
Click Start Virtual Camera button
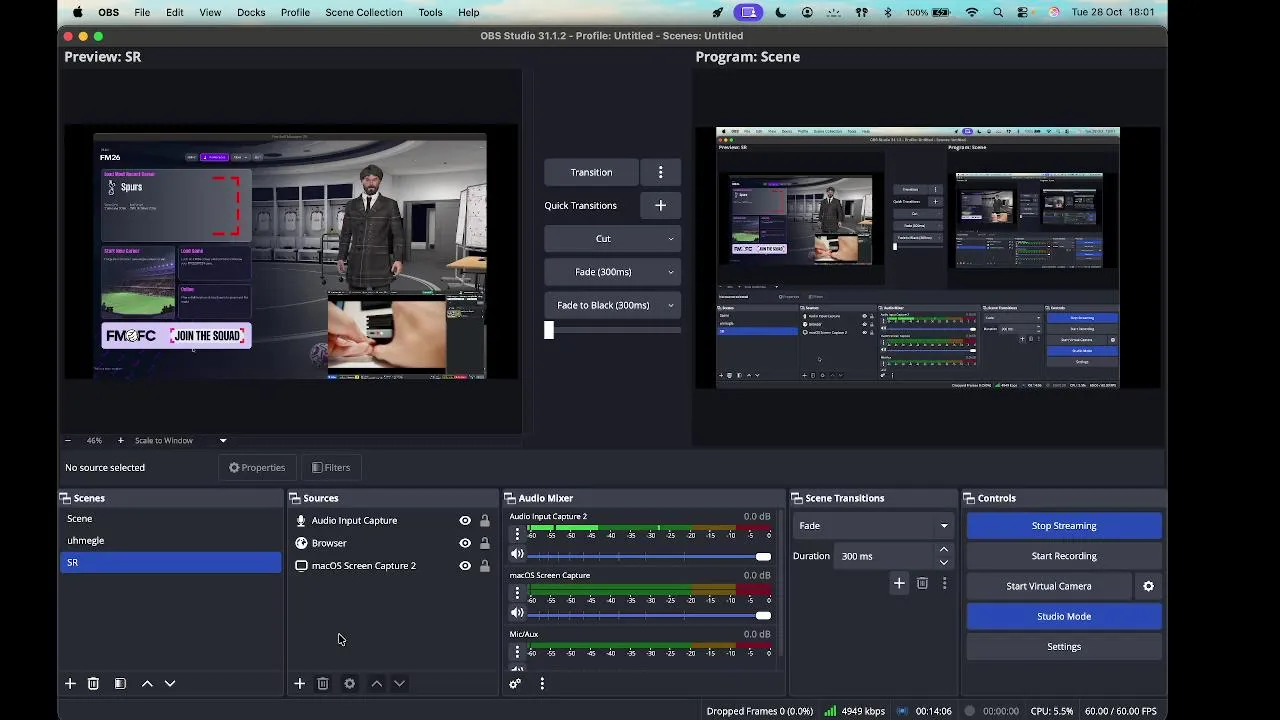coord(1048,586)
